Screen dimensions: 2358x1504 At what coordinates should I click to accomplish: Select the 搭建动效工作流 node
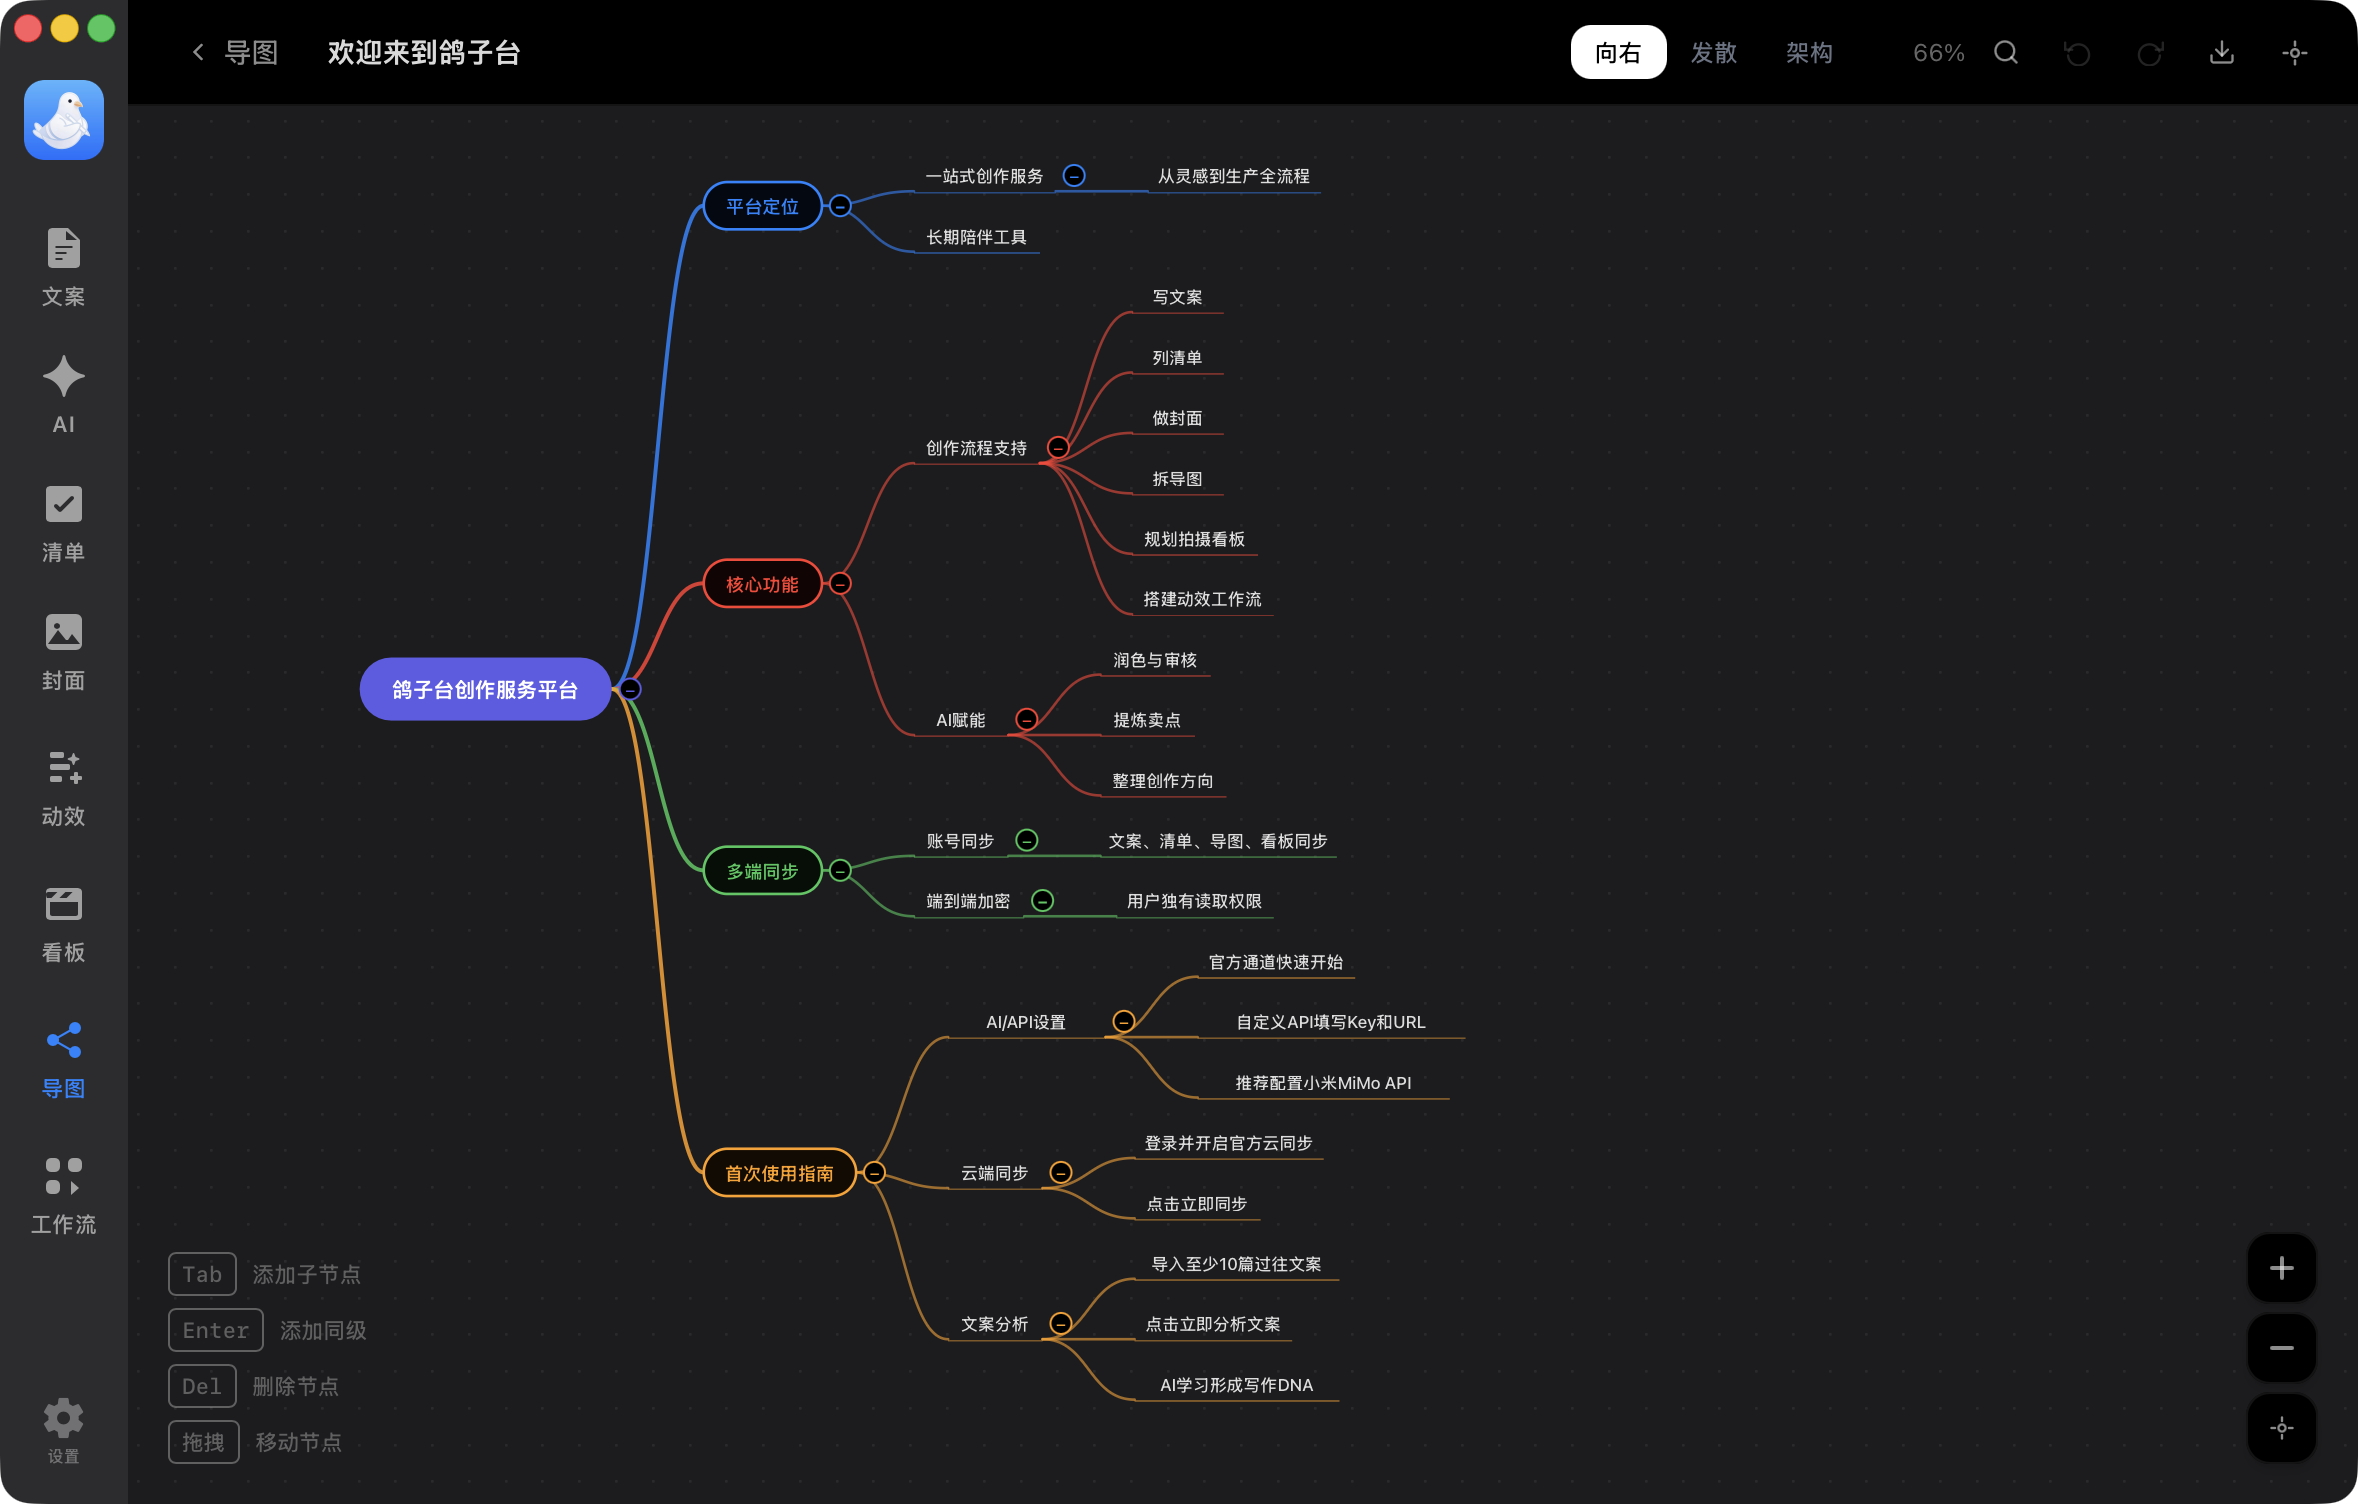coord(1202,599)
